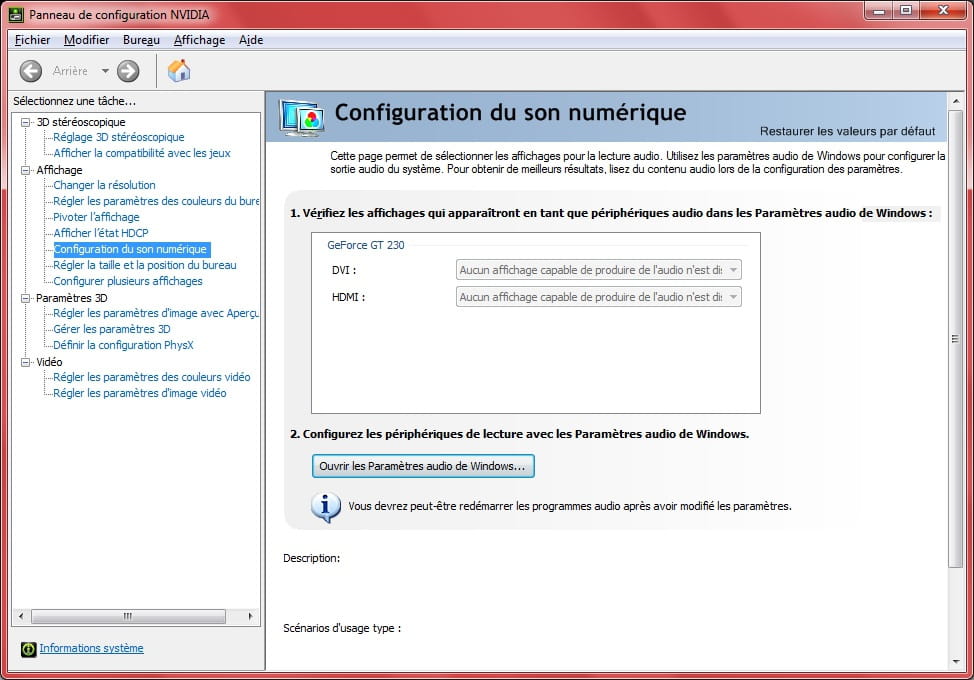
Task: Click the Forward arrow toolbar icon
Action: click(x=128, y=71)
